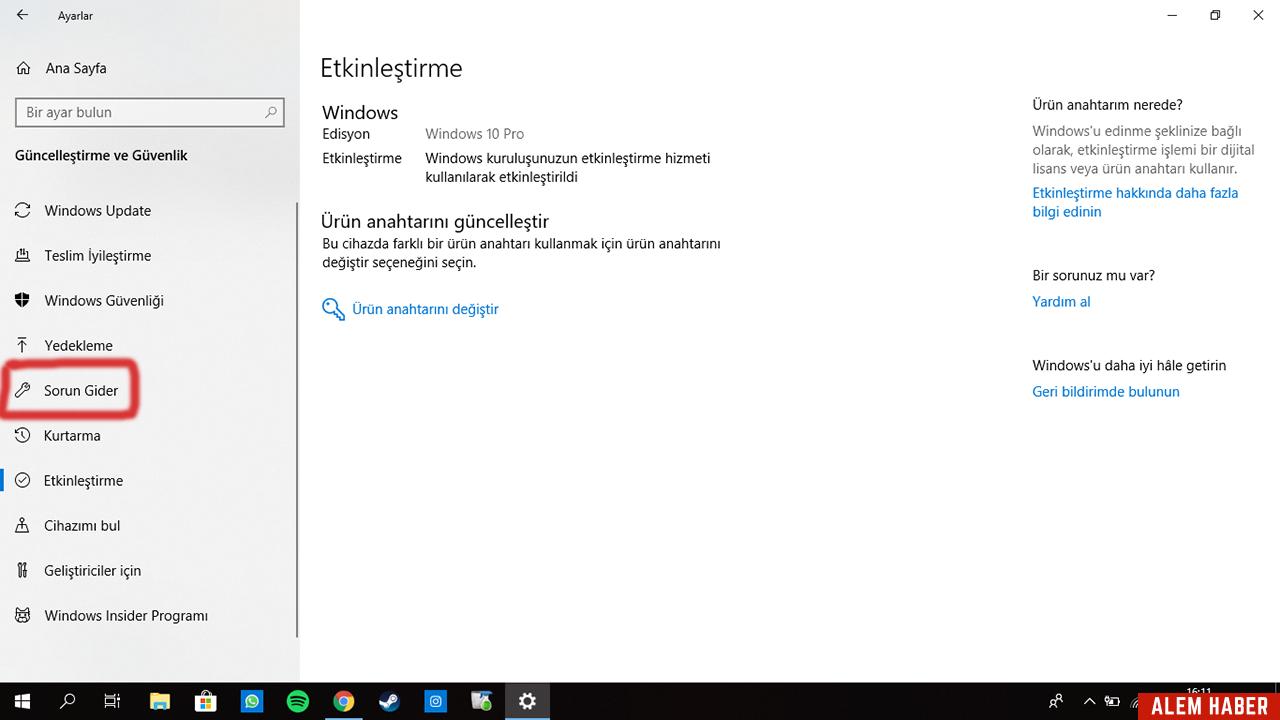Open Microsoft Store from the taskbar
1280x720 pixels.
point(206,700)
